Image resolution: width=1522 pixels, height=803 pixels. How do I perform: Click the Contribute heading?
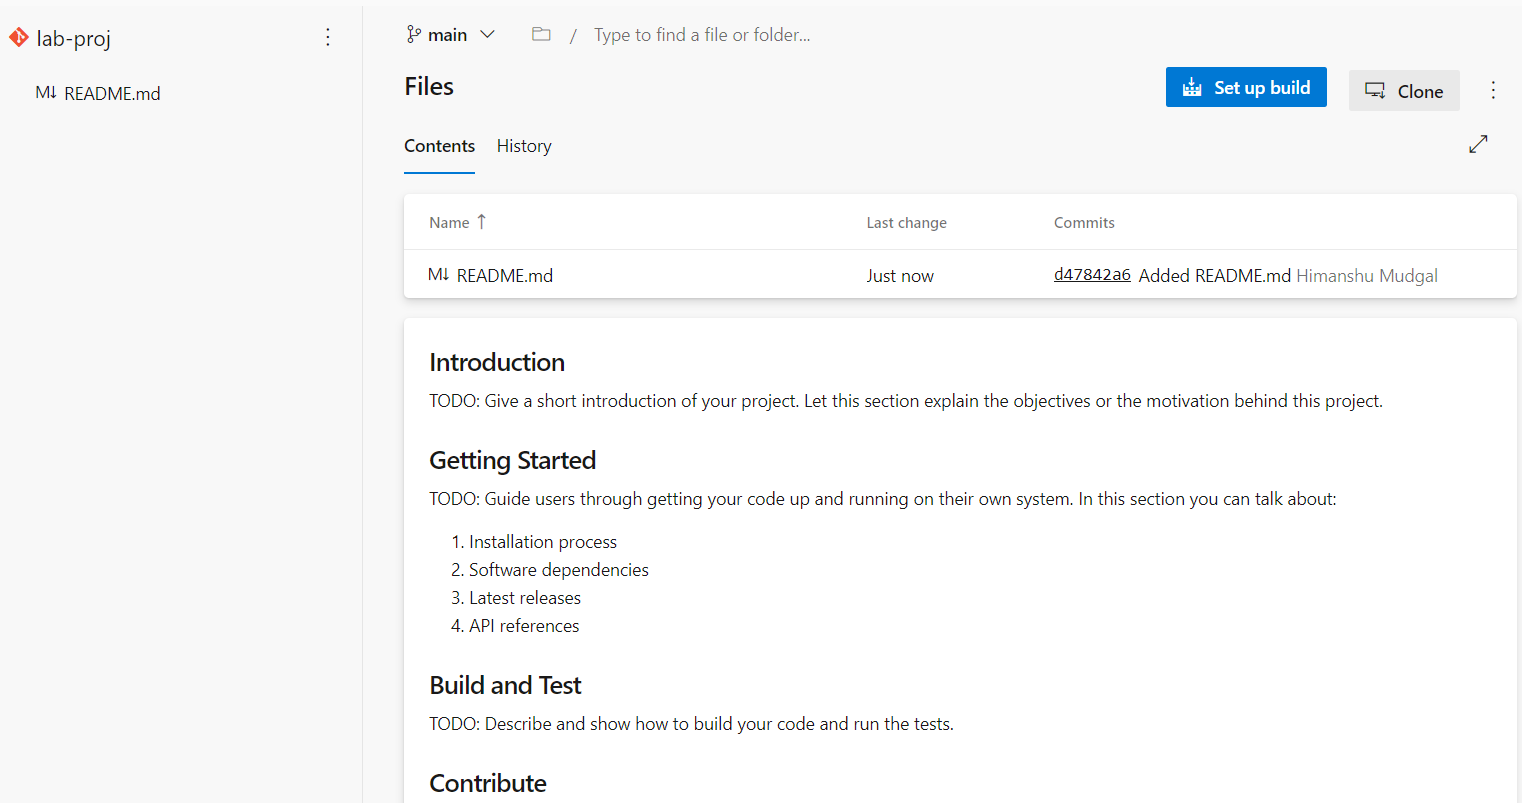[488, 783]
